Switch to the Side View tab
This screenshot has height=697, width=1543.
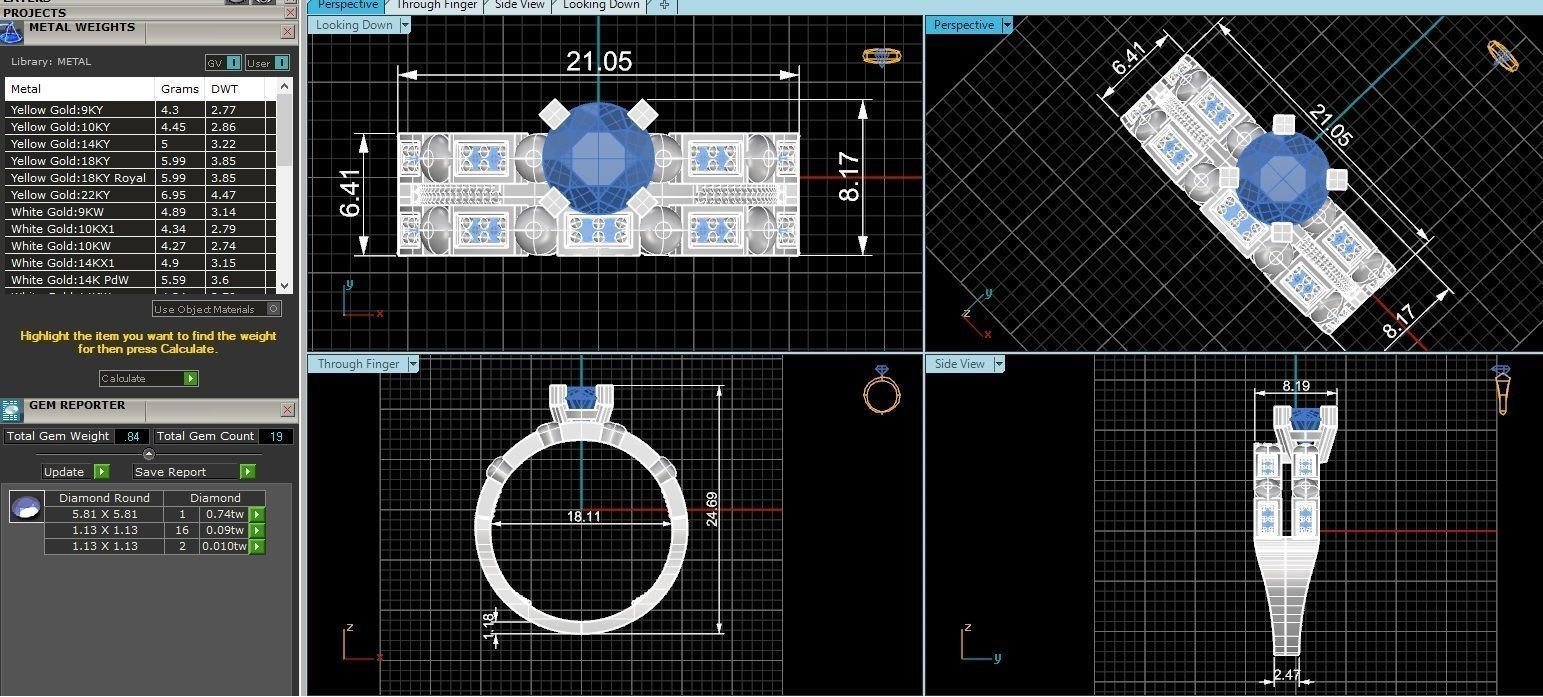tap(519, 5)
